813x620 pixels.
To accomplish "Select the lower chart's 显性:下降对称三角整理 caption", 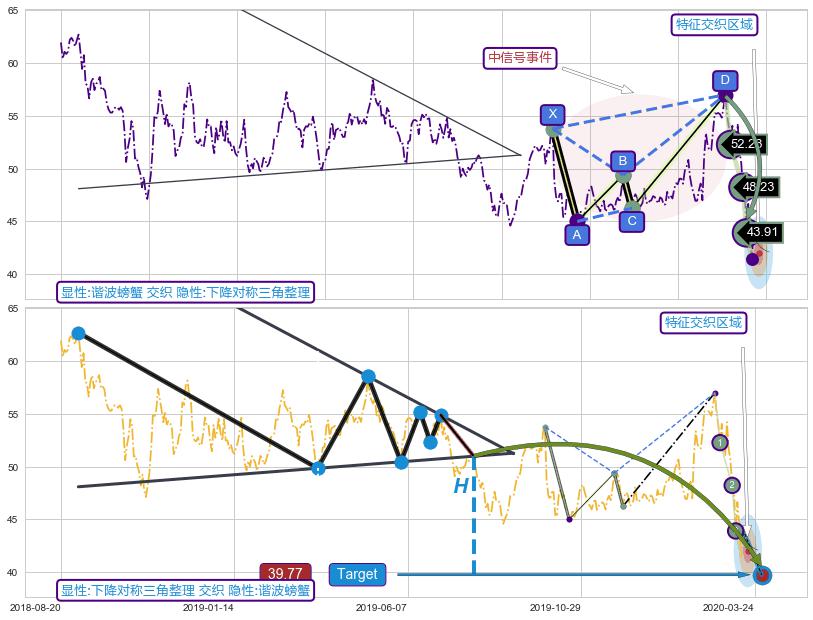I will (x=186, y=591).
